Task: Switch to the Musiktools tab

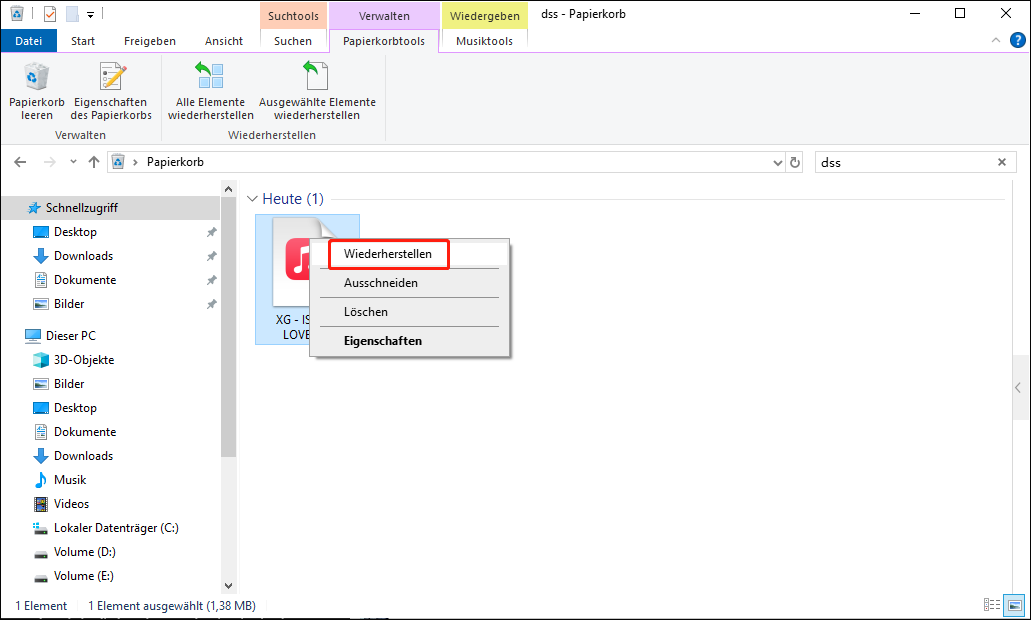Action: point(485,41)
